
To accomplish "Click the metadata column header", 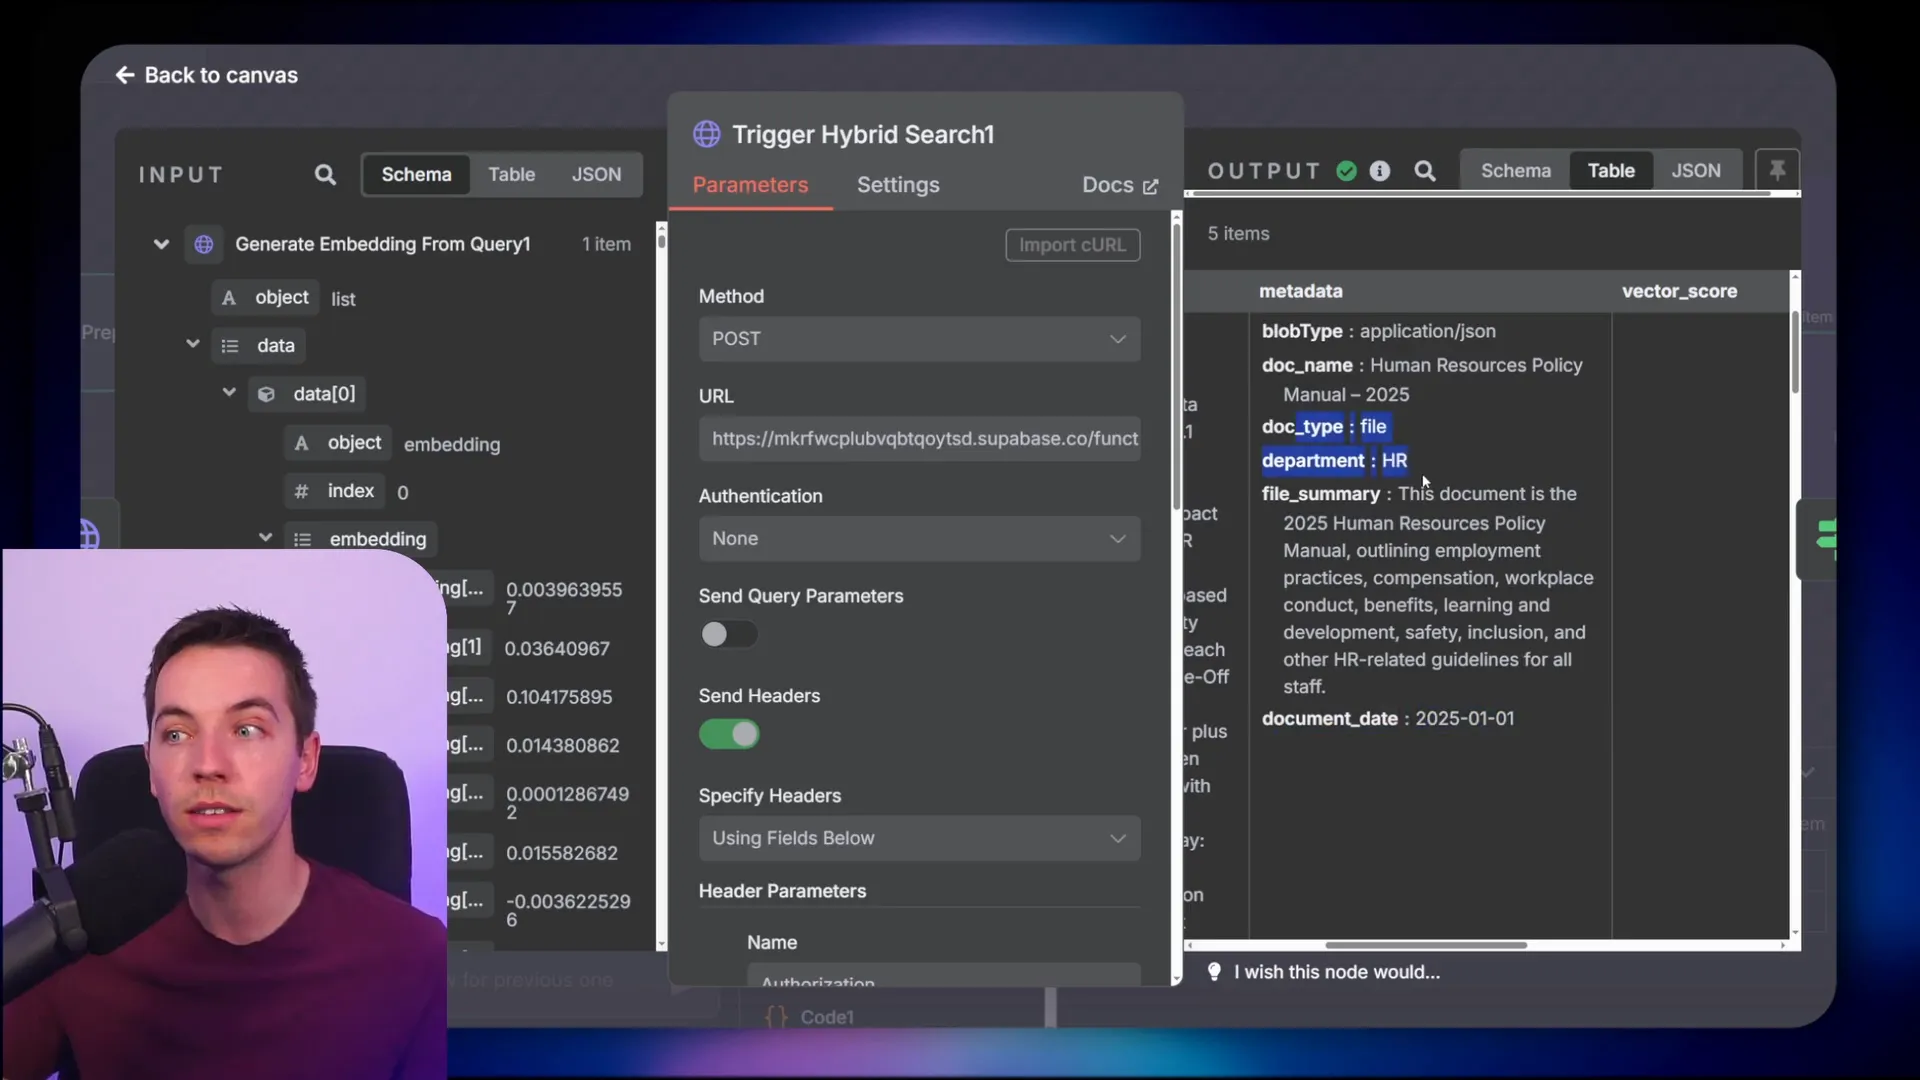I will pos(1300,291).
